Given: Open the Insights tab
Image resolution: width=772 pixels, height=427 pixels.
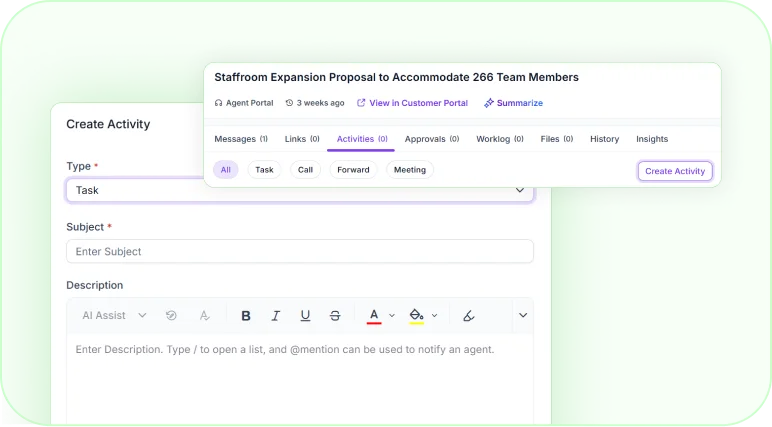Looking at the screenshot, I should pos(652,139).
